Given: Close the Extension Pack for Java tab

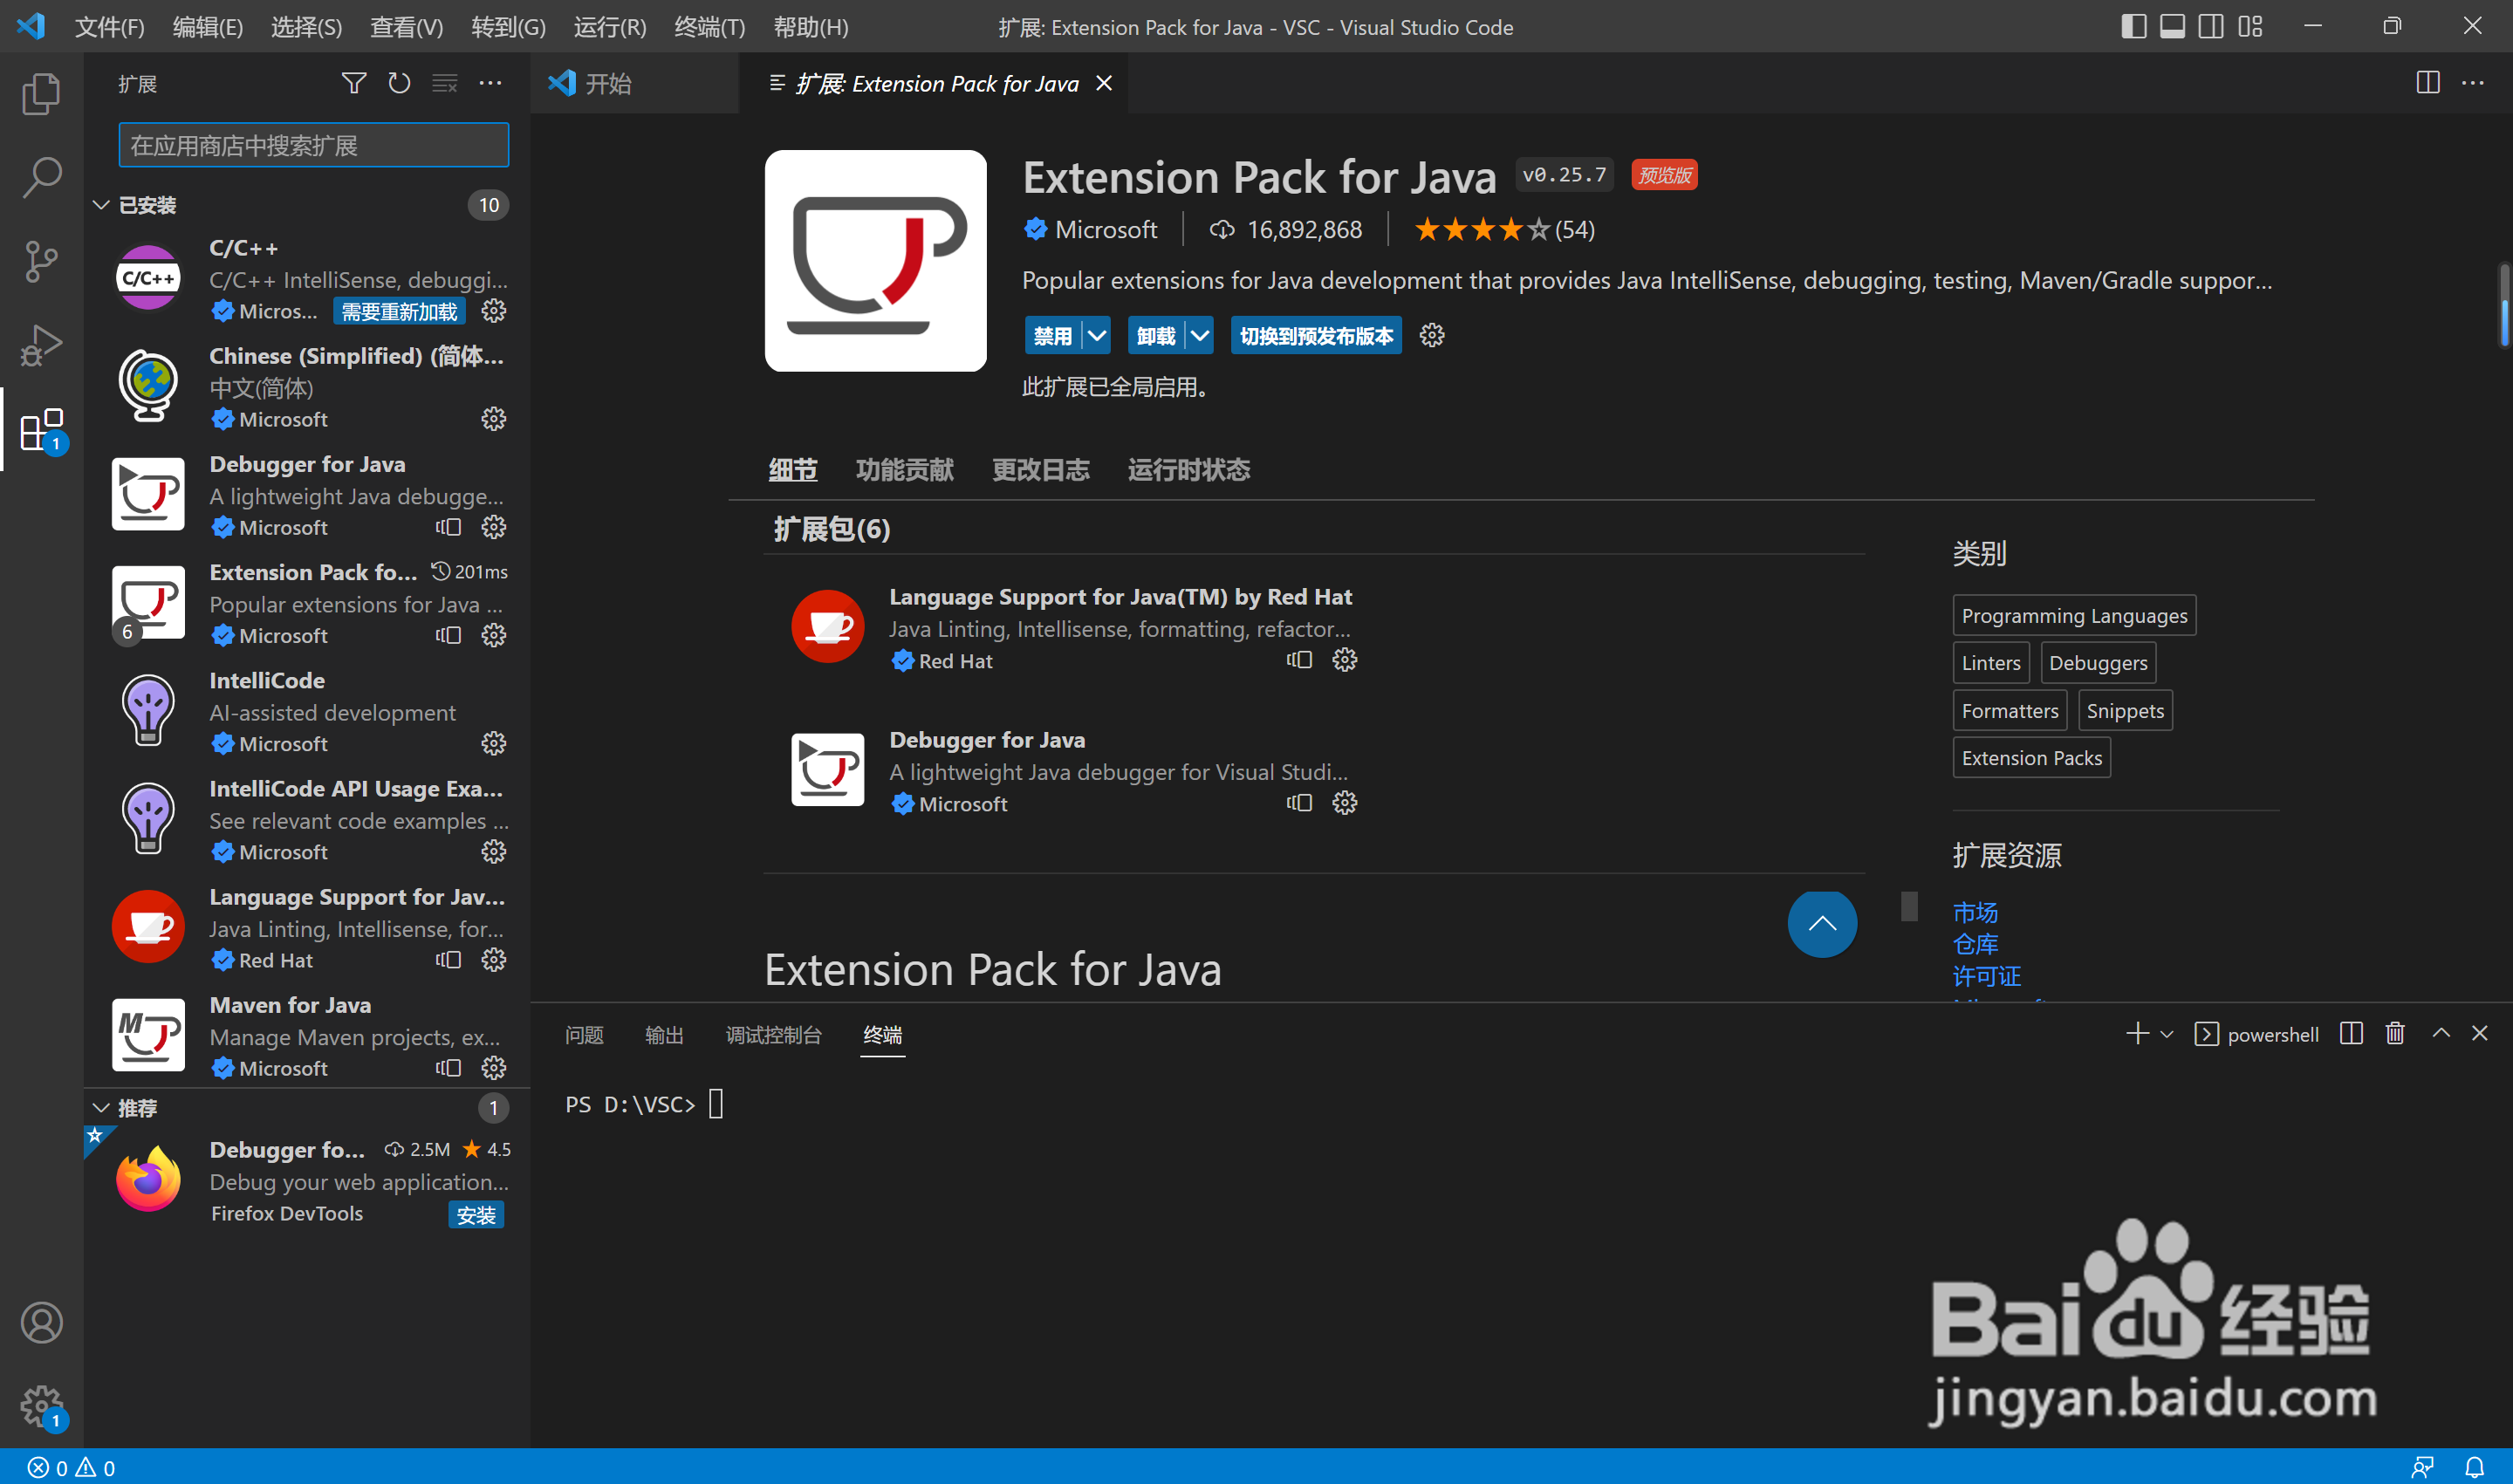Looking at the screenshot, I should pyautogui.click(x=1104, y=83).
